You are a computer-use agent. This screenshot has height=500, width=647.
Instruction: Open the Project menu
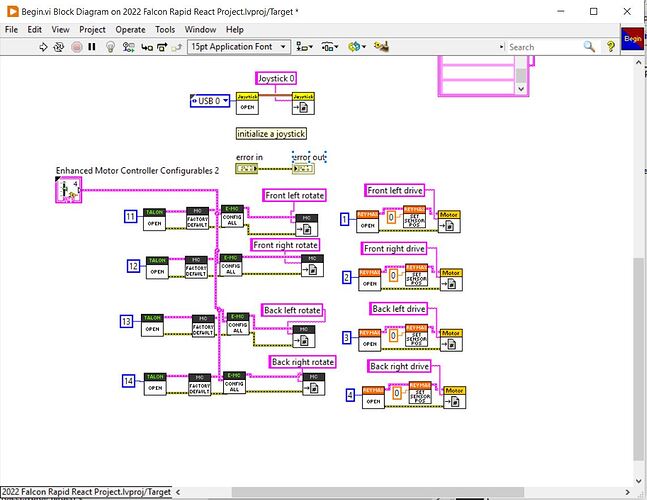pos(92,30)
